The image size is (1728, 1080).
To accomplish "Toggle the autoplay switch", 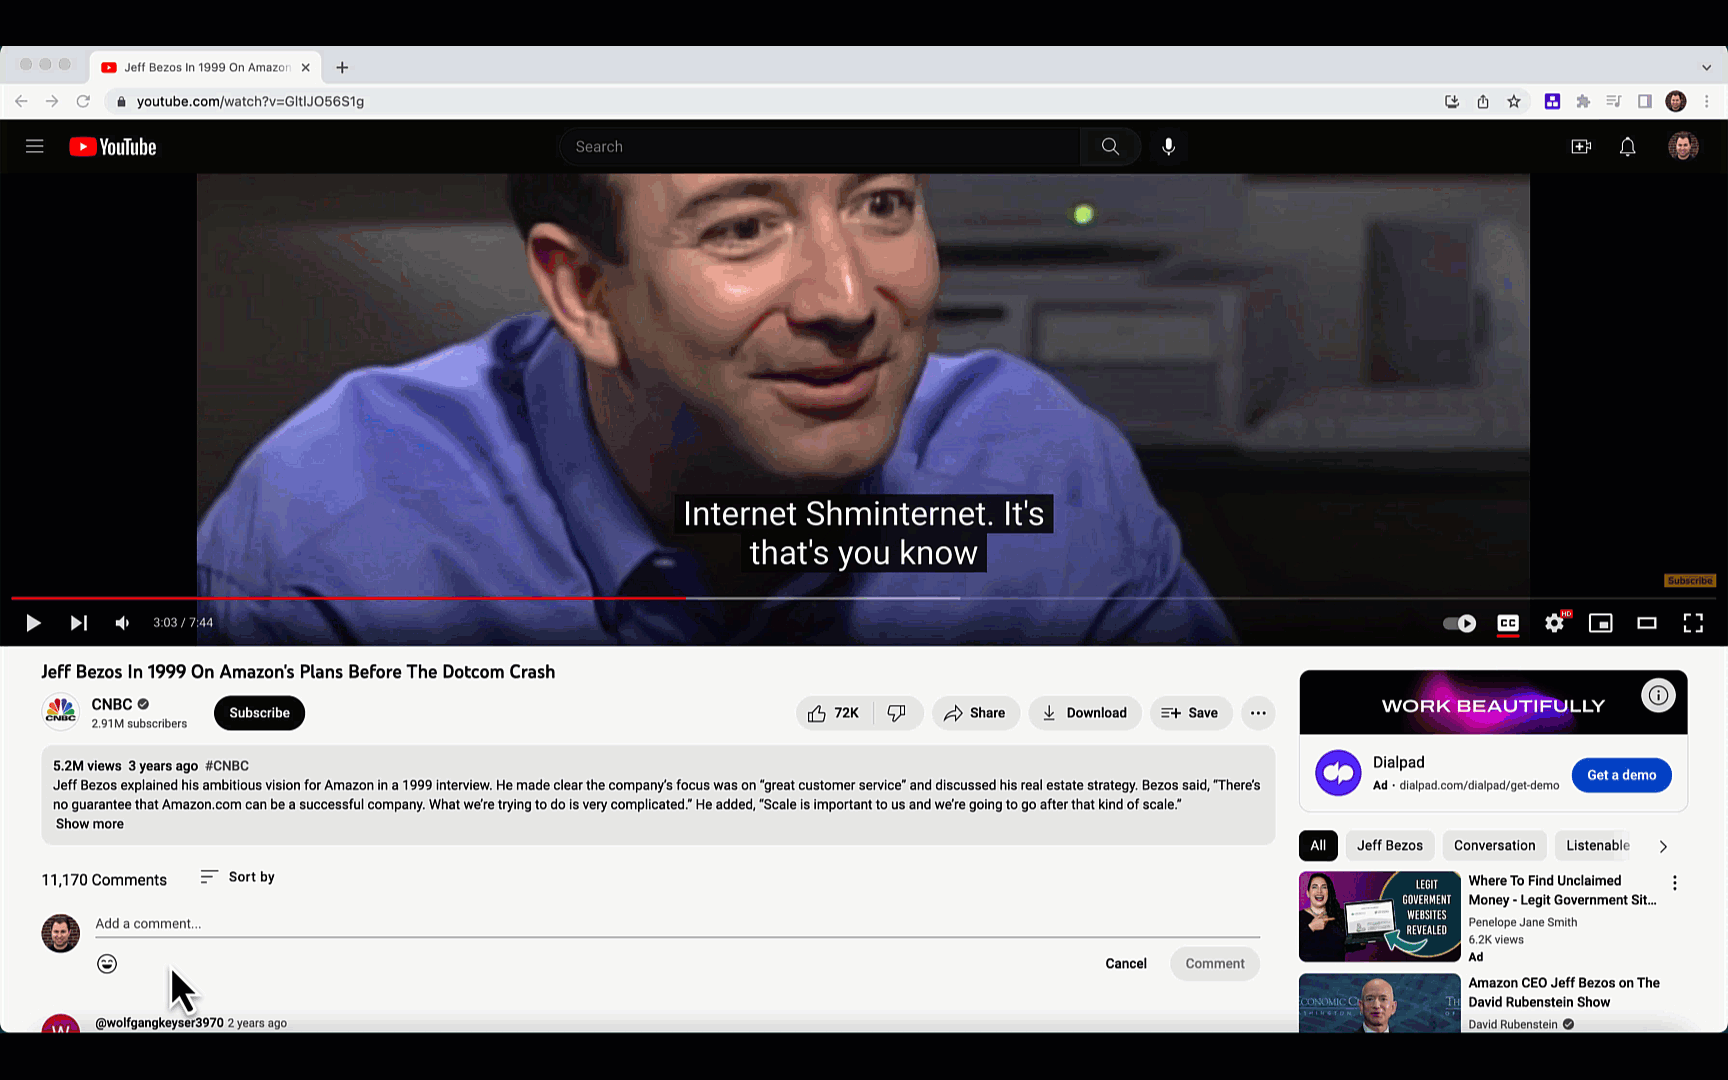I will [1459, 623].
